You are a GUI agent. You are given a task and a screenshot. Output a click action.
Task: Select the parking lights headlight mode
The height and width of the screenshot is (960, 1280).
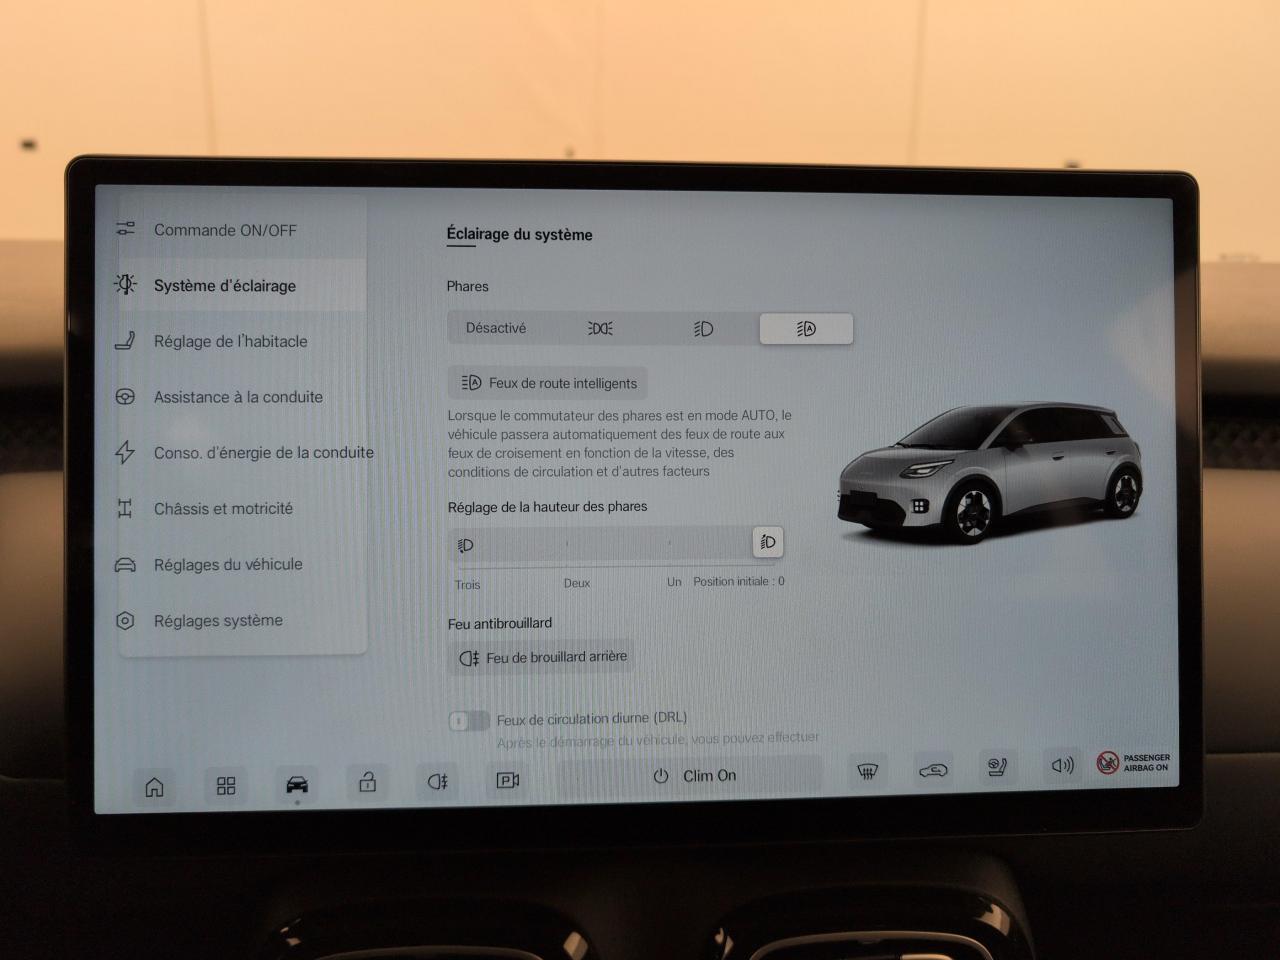tap(600, 328)
